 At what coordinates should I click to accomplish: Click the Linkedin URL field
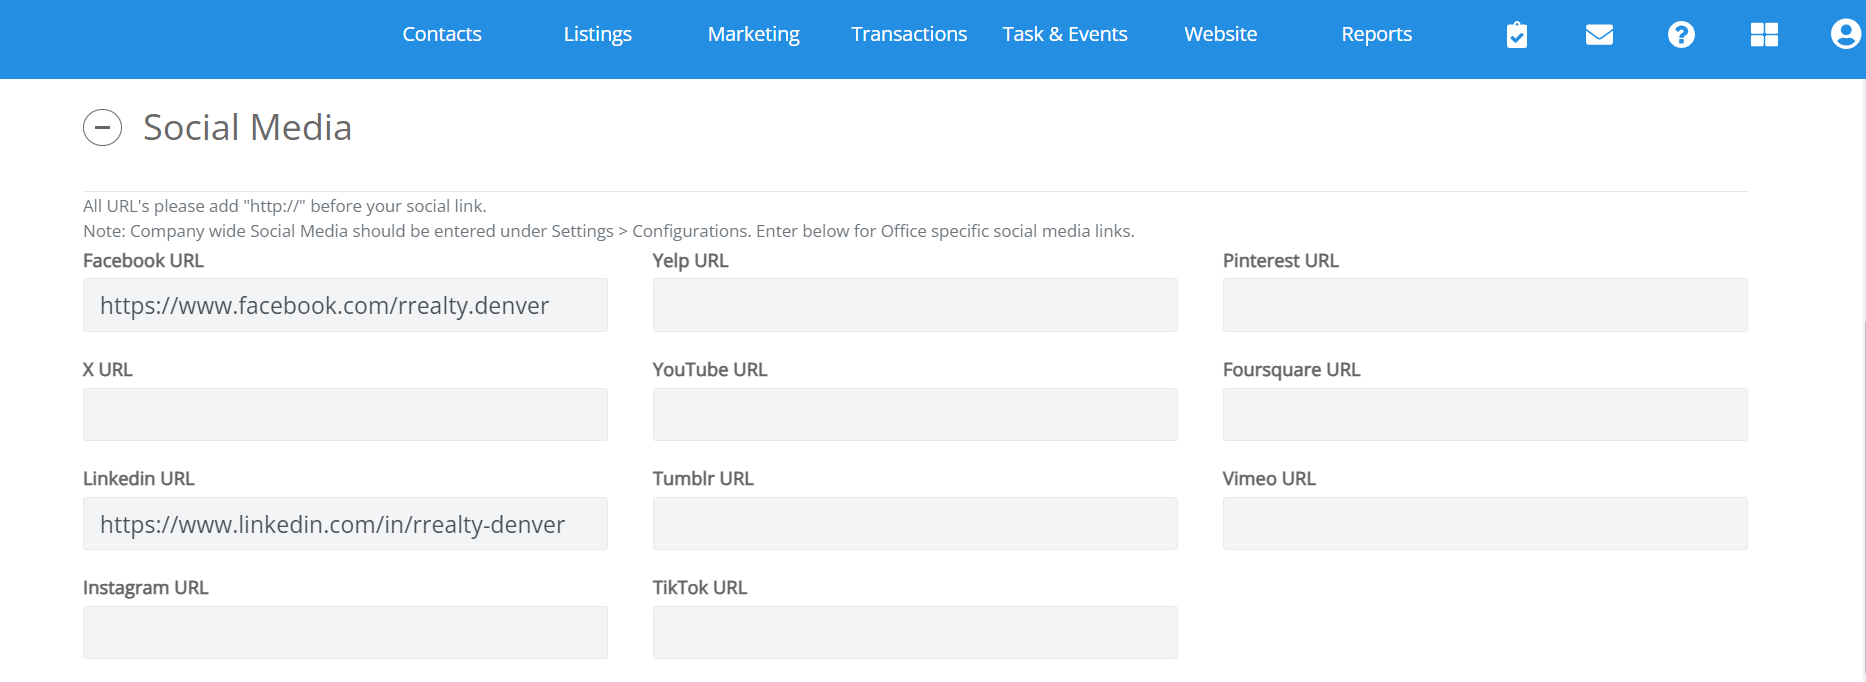coord(345,524)
